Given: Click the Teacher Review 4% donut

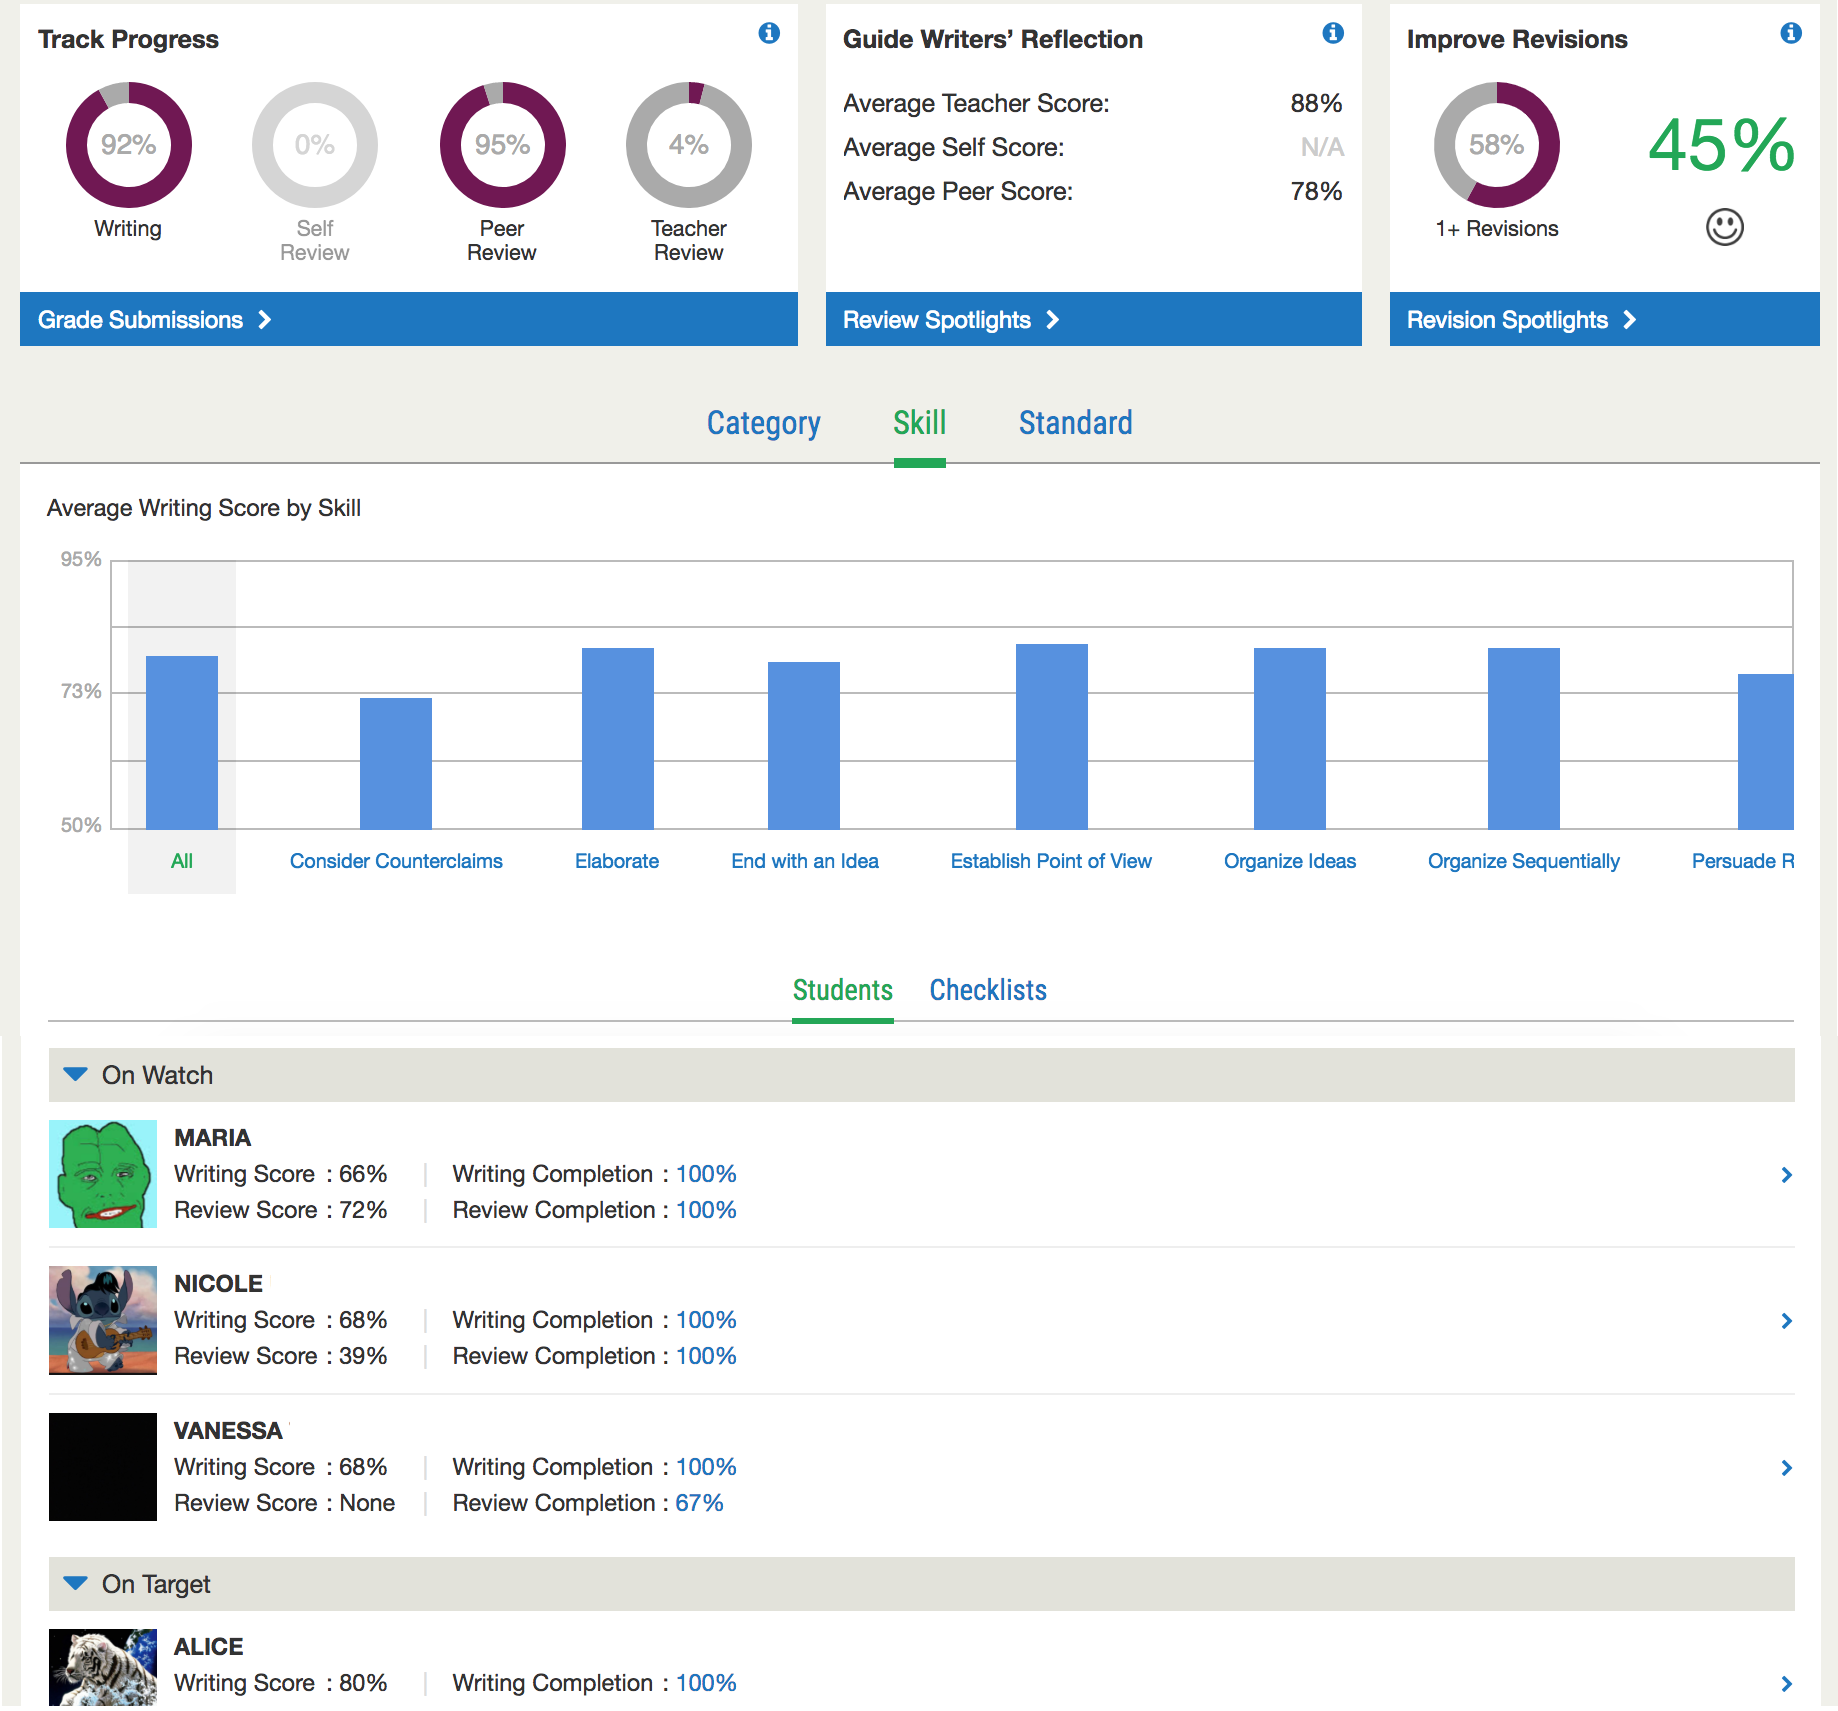Looking at the screenshot, I should 688,145.
